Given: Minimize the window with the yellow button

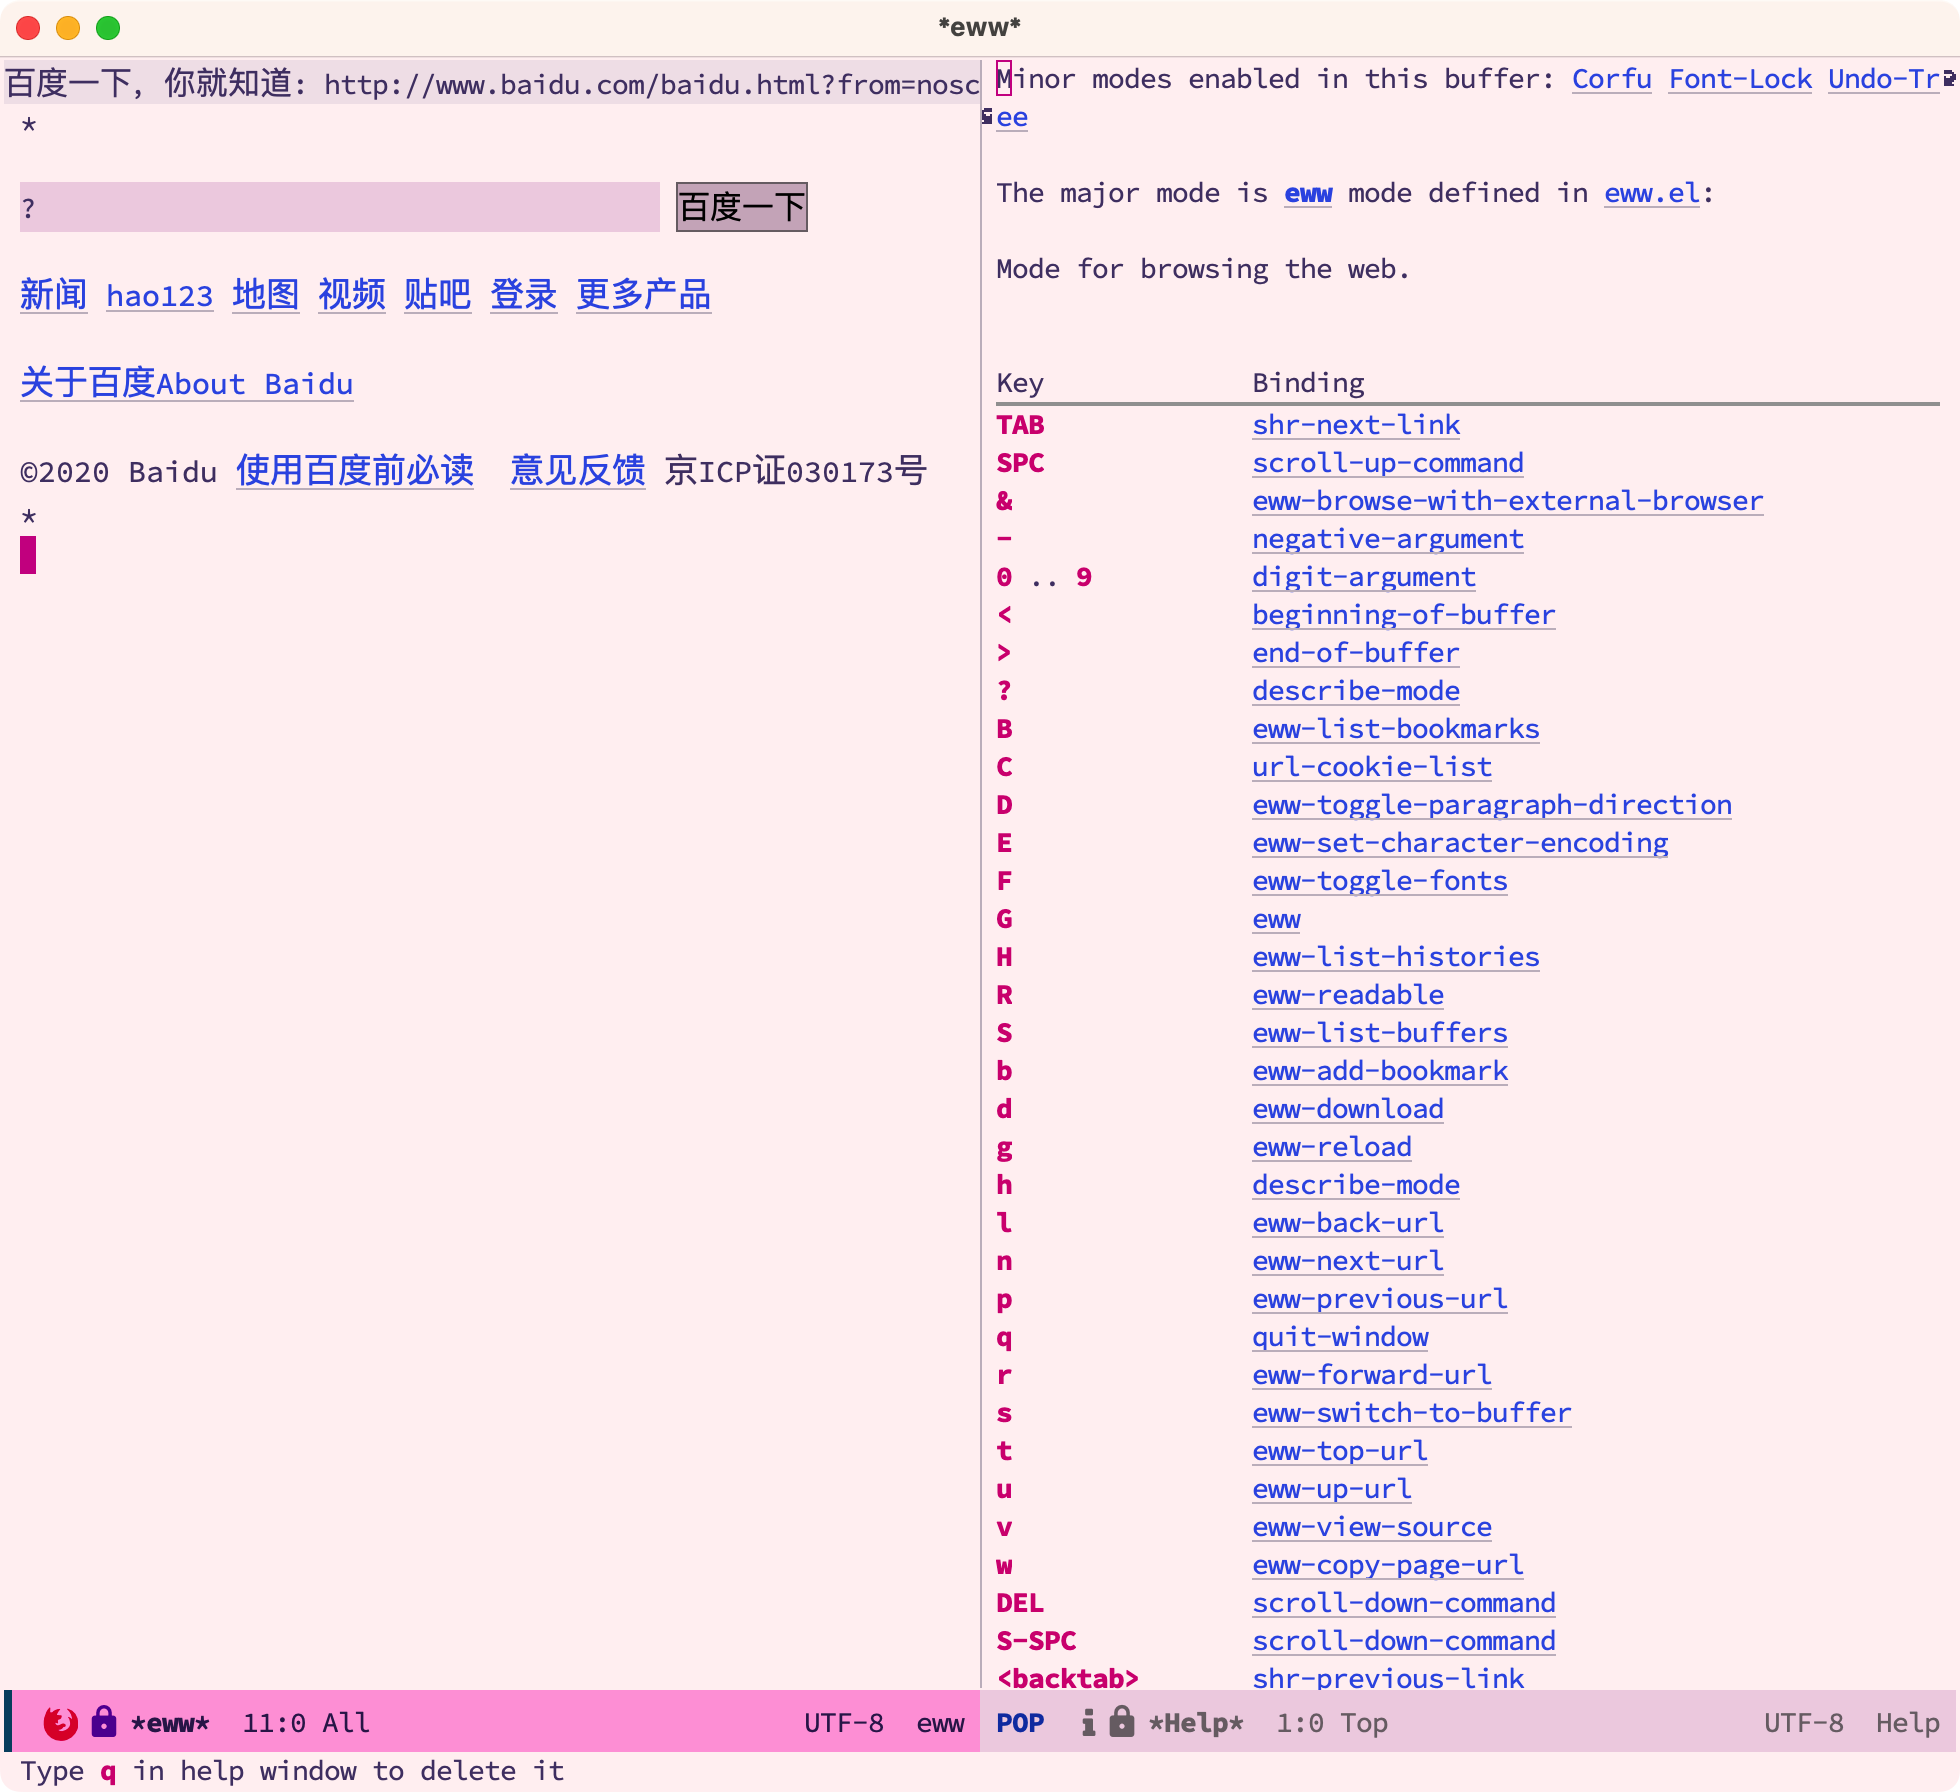Looking at the screenshot, I should point(68,28).
